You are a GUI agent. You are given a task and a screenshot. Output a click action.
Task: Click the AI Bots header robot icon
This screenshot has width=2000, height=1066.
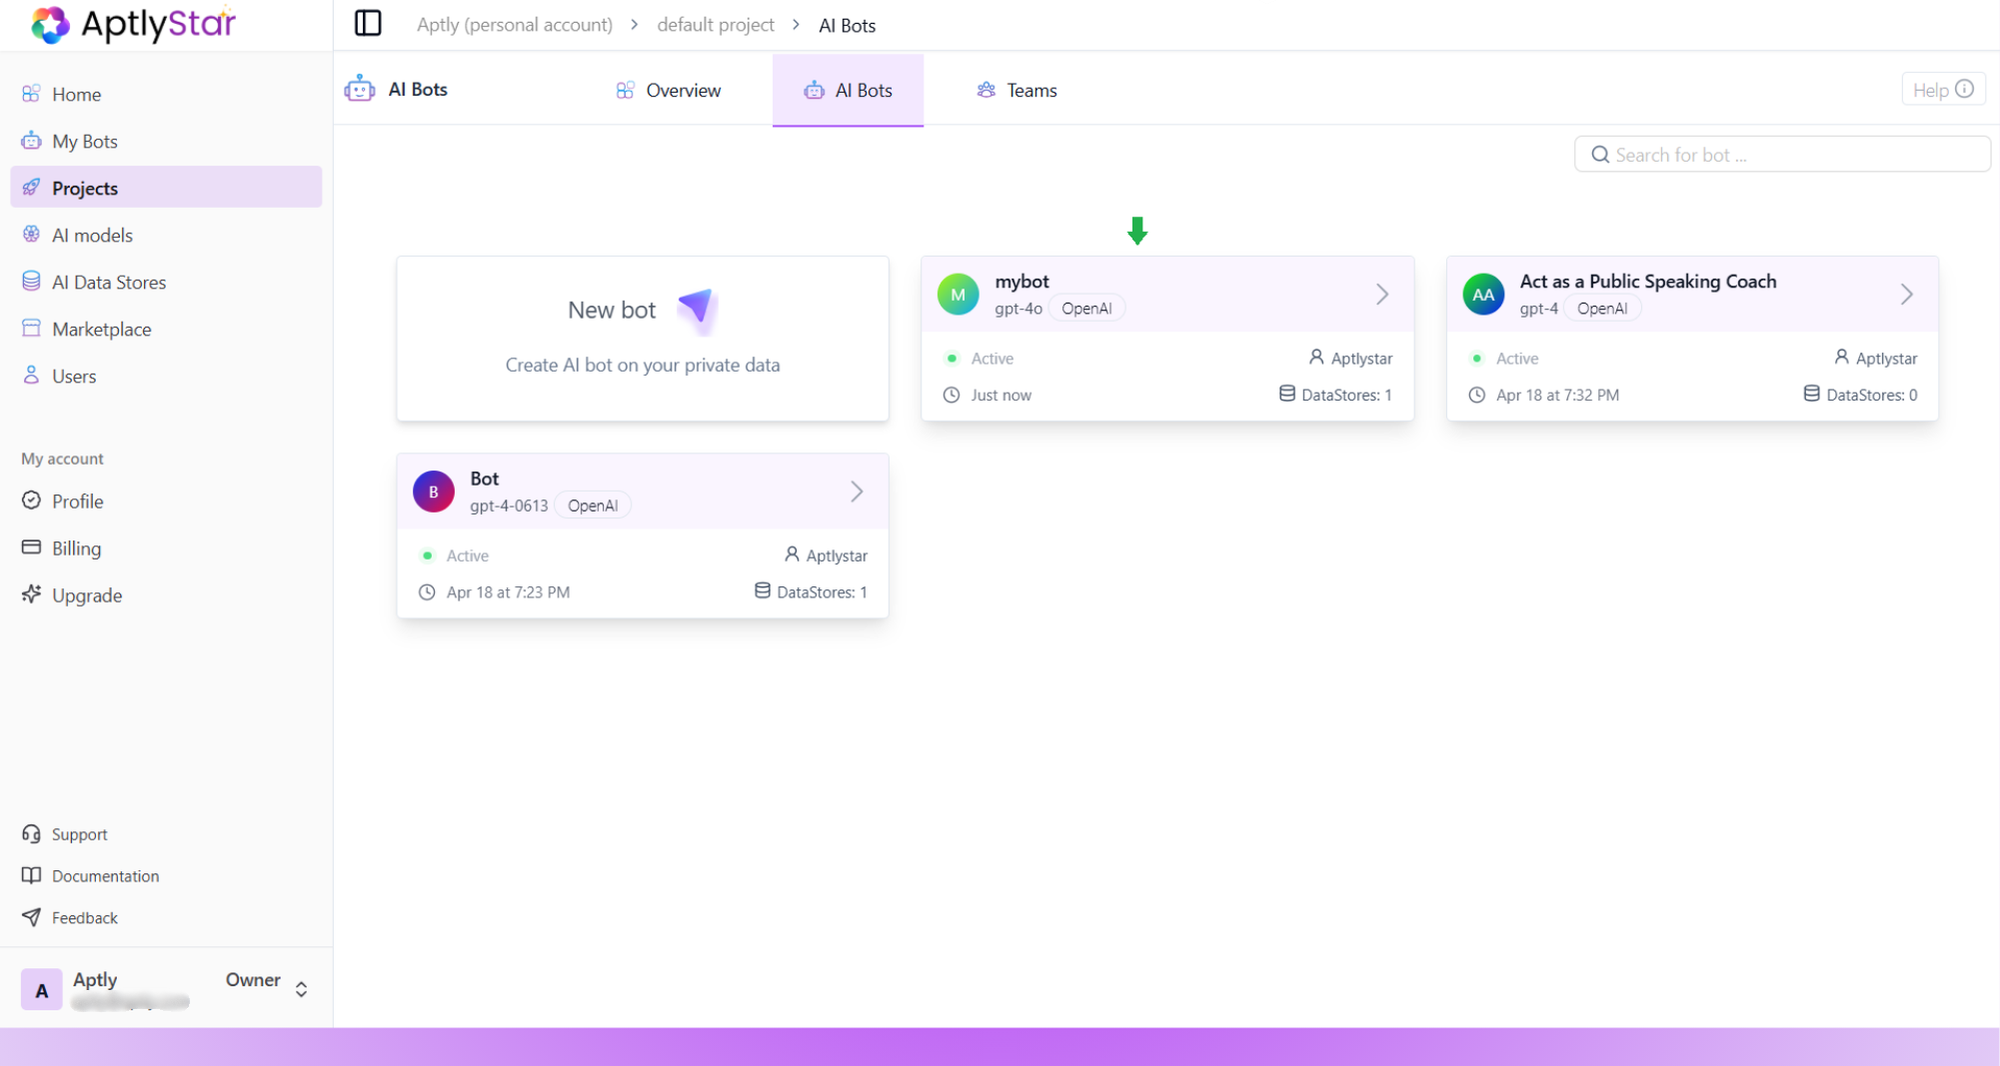click(359, 89)
